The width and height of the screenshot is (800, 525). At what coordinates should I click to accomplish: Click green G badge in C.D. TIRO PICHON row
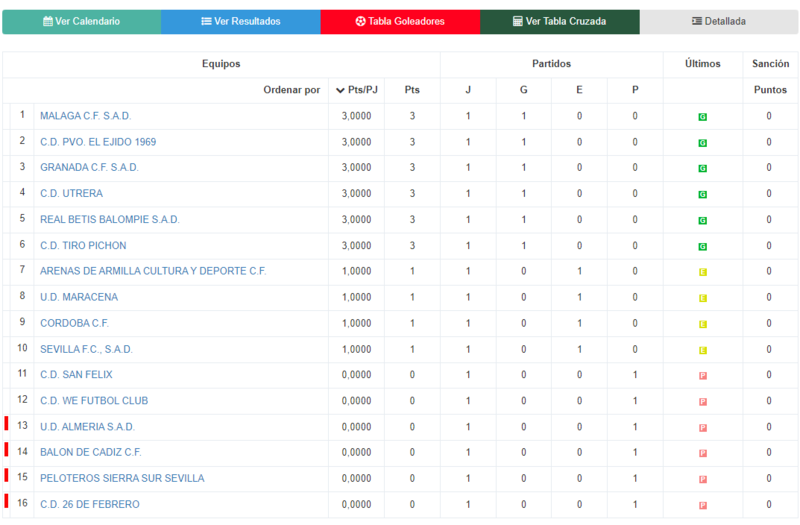coord(703,247)
